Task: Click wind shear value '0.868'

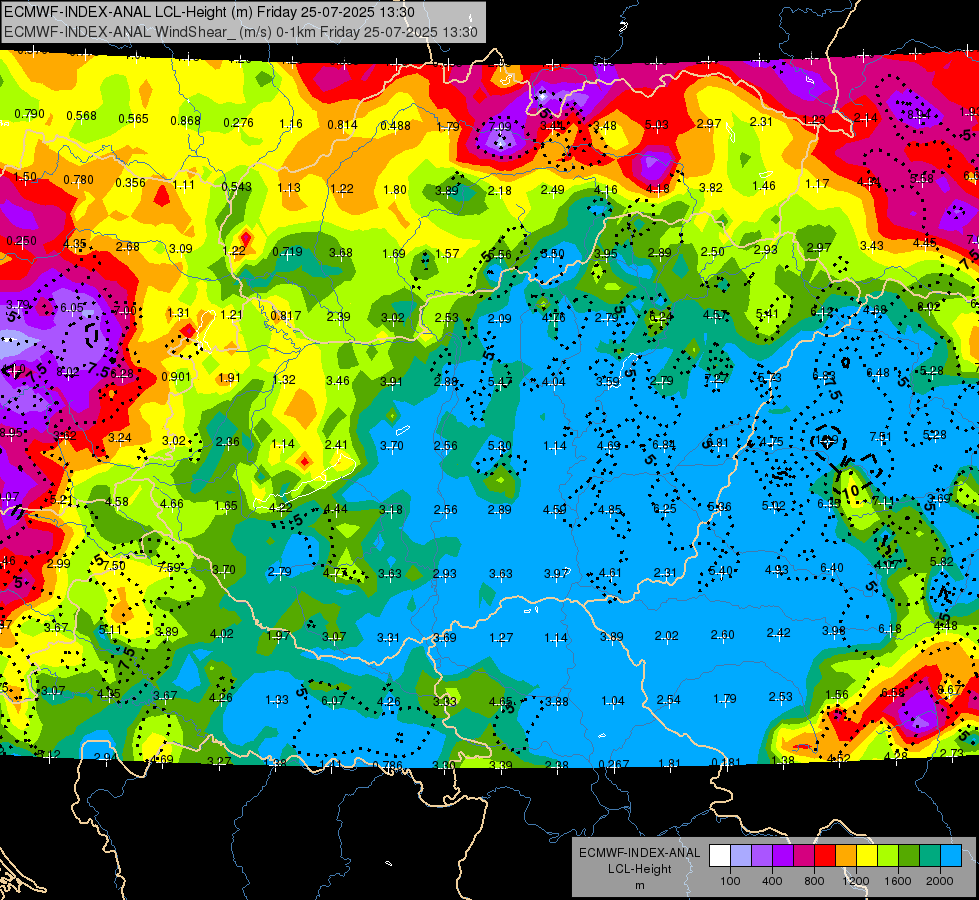Action: 185,120
